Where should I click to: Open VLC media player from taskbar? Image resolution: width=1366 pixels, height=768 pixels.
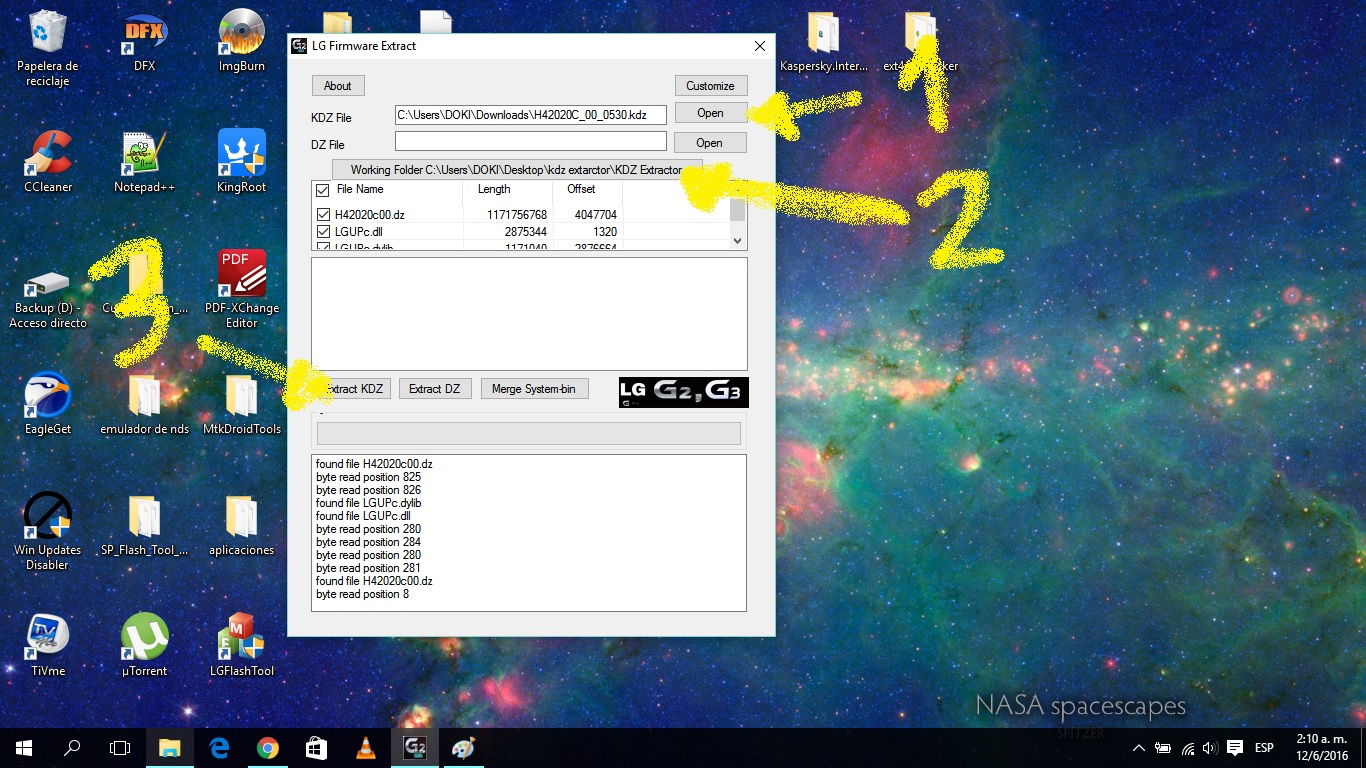pos(365,748)
